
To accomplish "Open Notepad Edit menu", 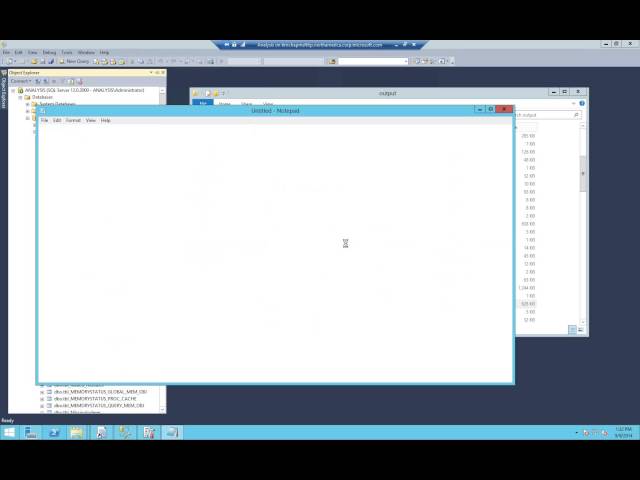I will (x=57, y=120).
